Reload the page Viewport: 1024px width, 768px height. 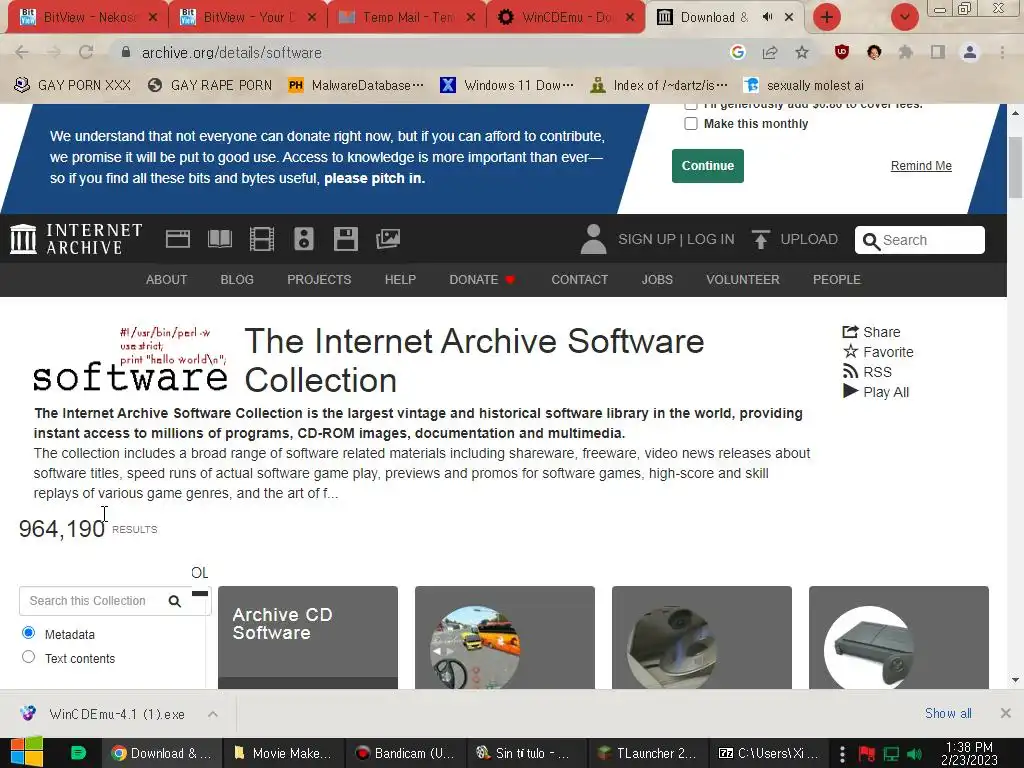tap(86, 52)
